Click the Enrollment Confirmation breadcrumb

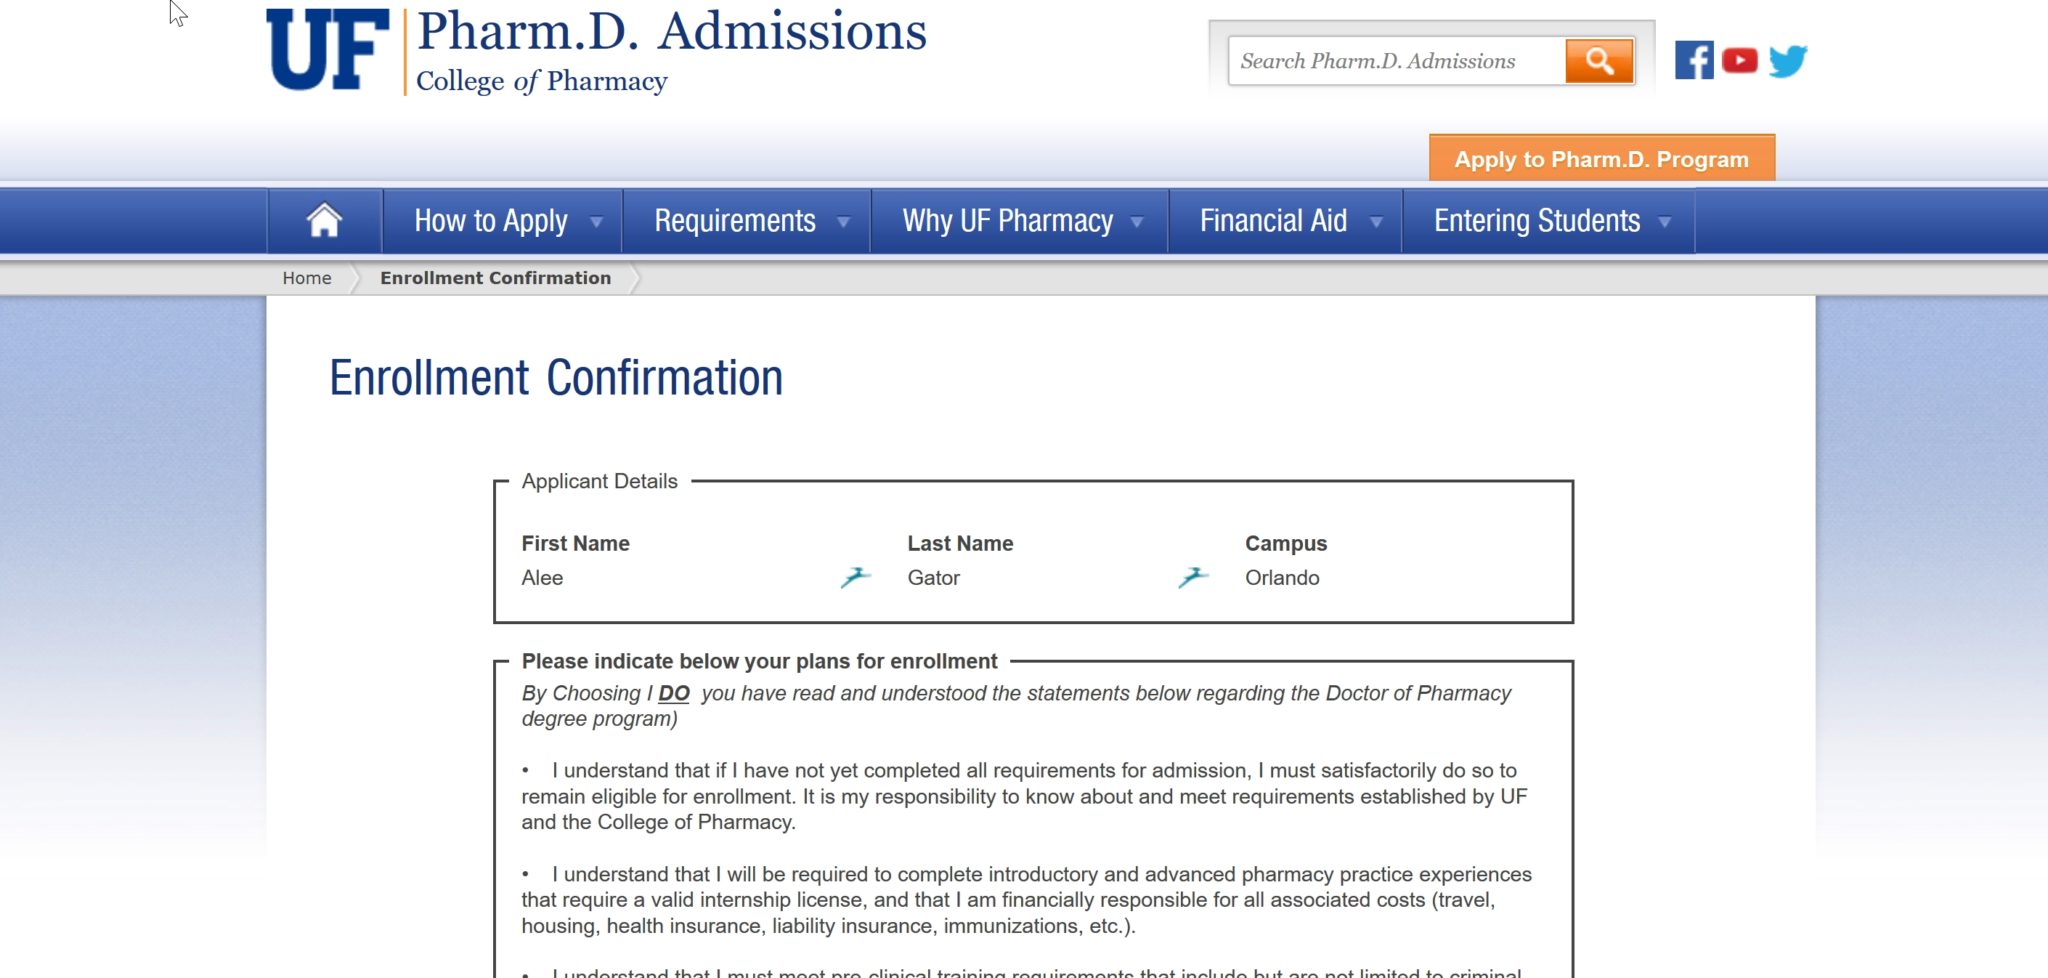click(x=495, y=278)
